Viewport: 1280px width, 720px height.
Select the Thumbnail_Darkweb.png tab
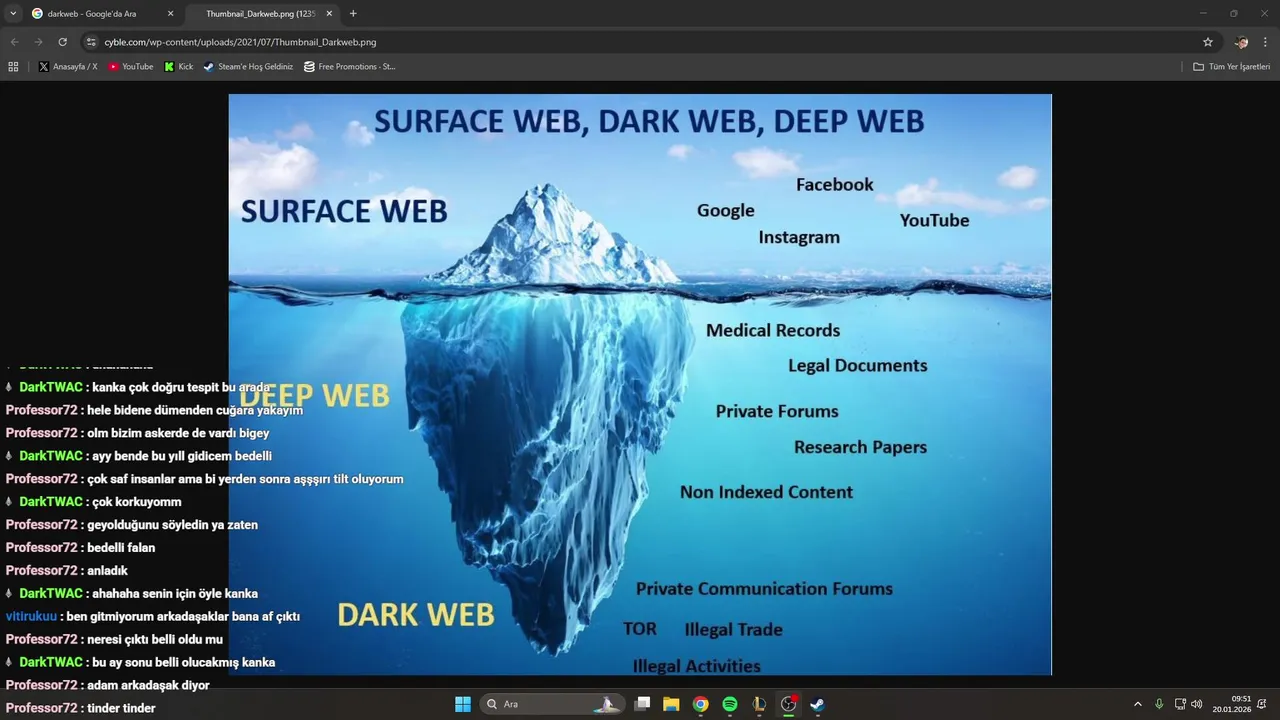pos(260,14)
